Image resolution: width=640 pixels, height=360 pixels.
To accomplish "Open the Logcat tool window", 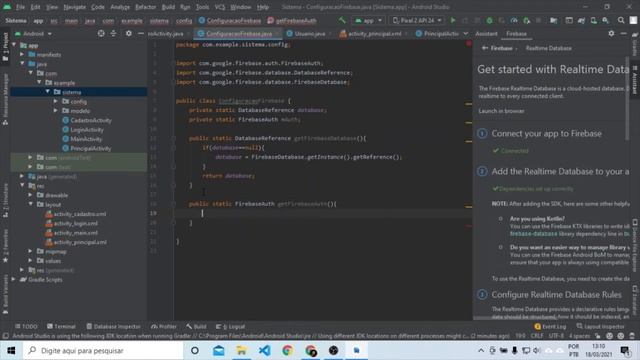I will click(x=231, y=326).
